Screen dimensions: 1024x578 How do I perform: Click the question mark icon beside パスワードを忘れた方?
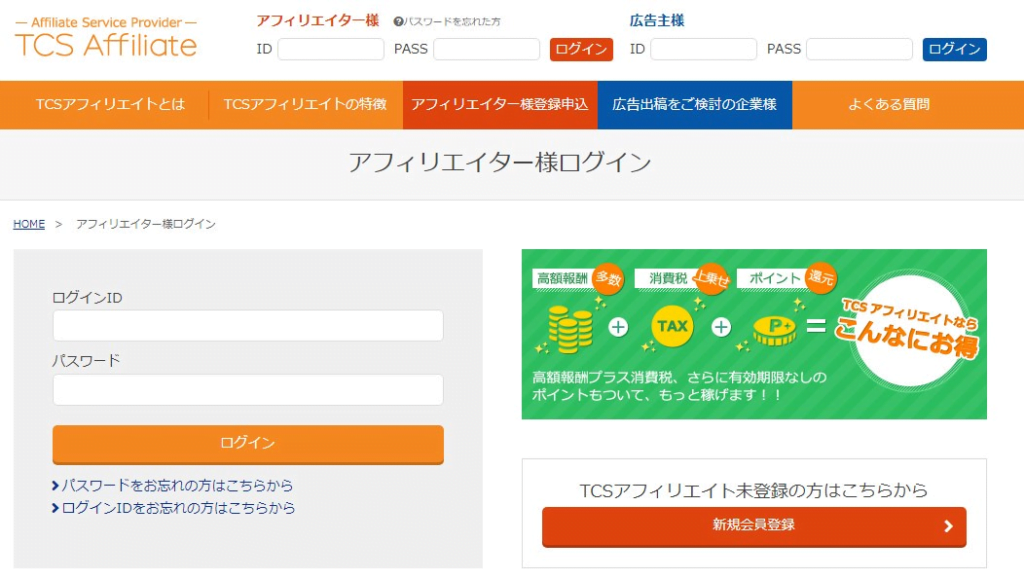click(398, 22)
